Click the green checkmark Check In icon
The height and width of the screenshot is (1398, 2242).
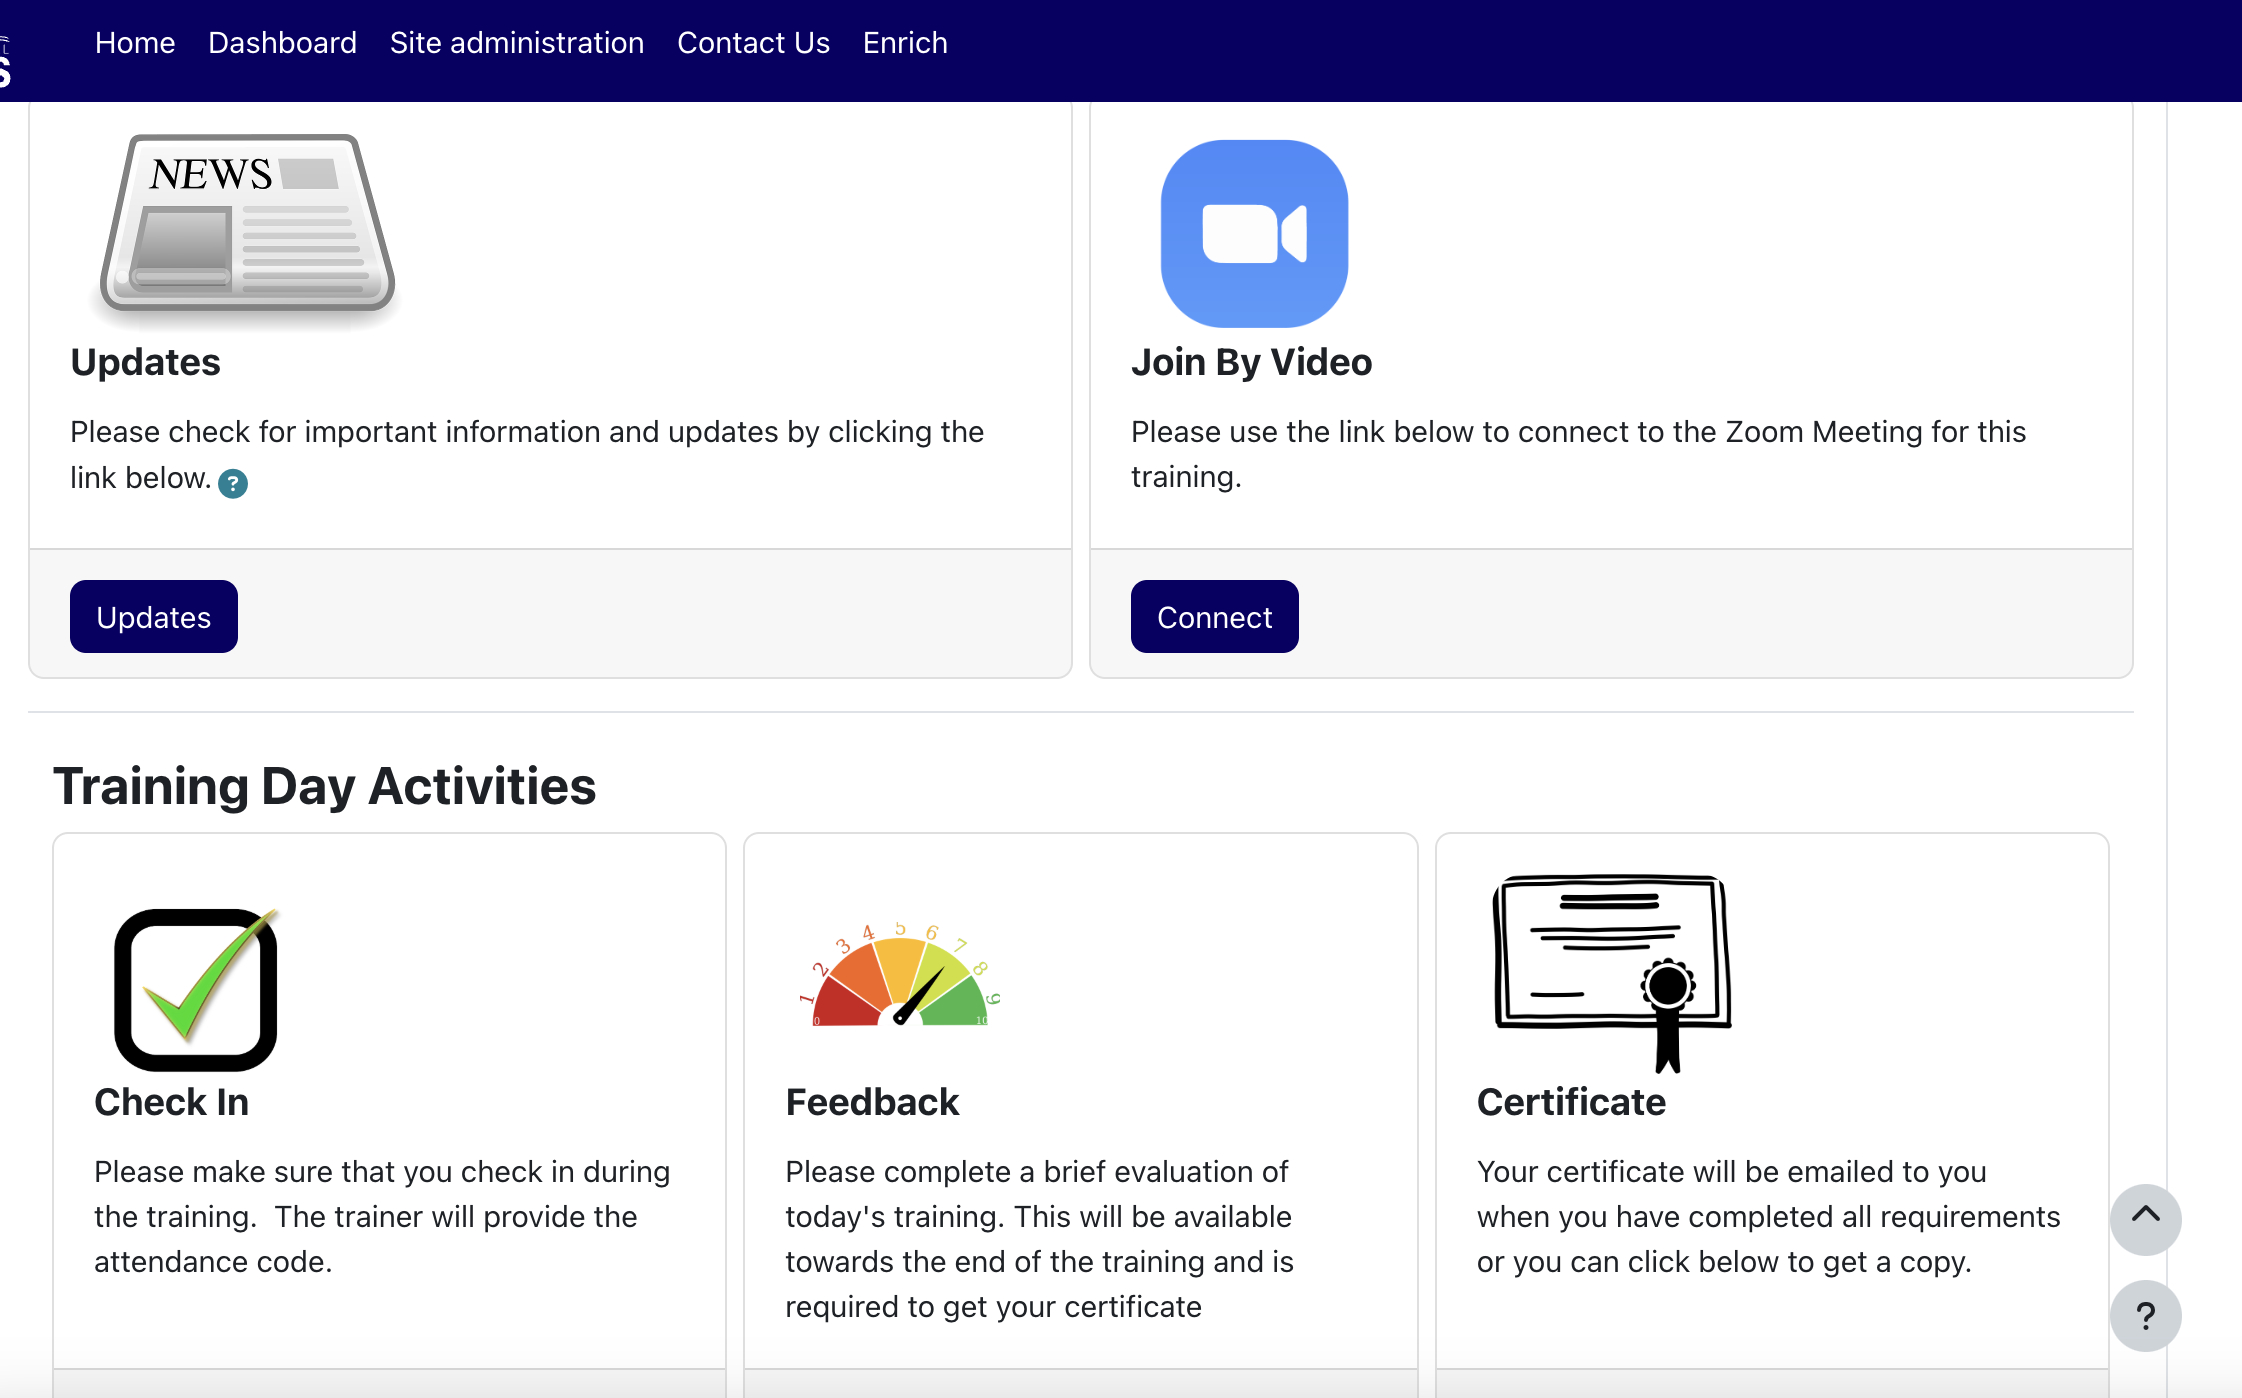196,988
